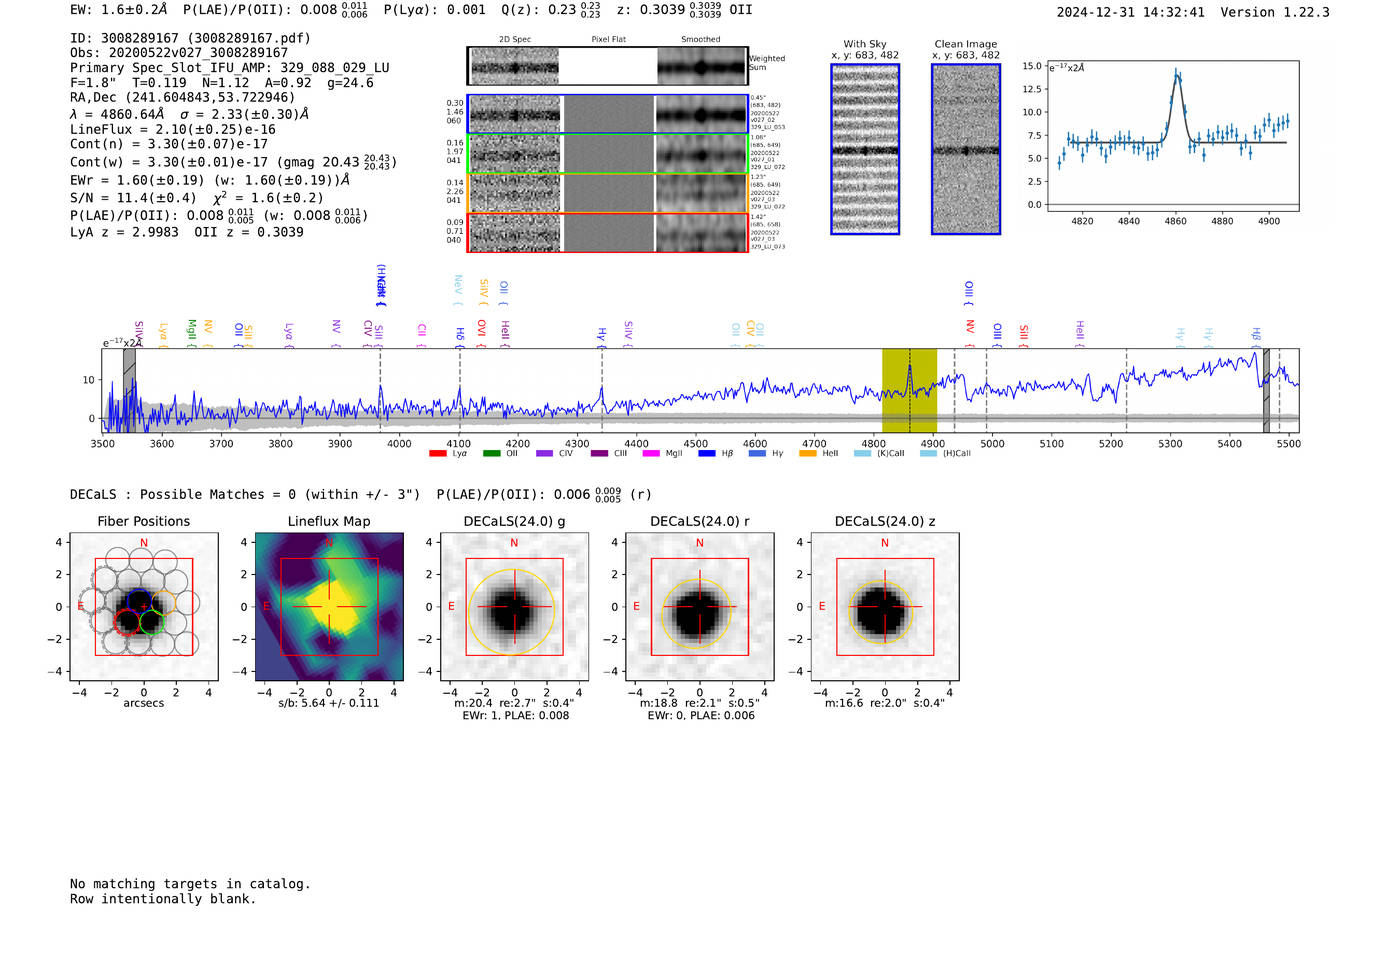Viewport: 1400px width, 953px height.
Task: Open the Lineflux Map image
Action: point(329,607)
